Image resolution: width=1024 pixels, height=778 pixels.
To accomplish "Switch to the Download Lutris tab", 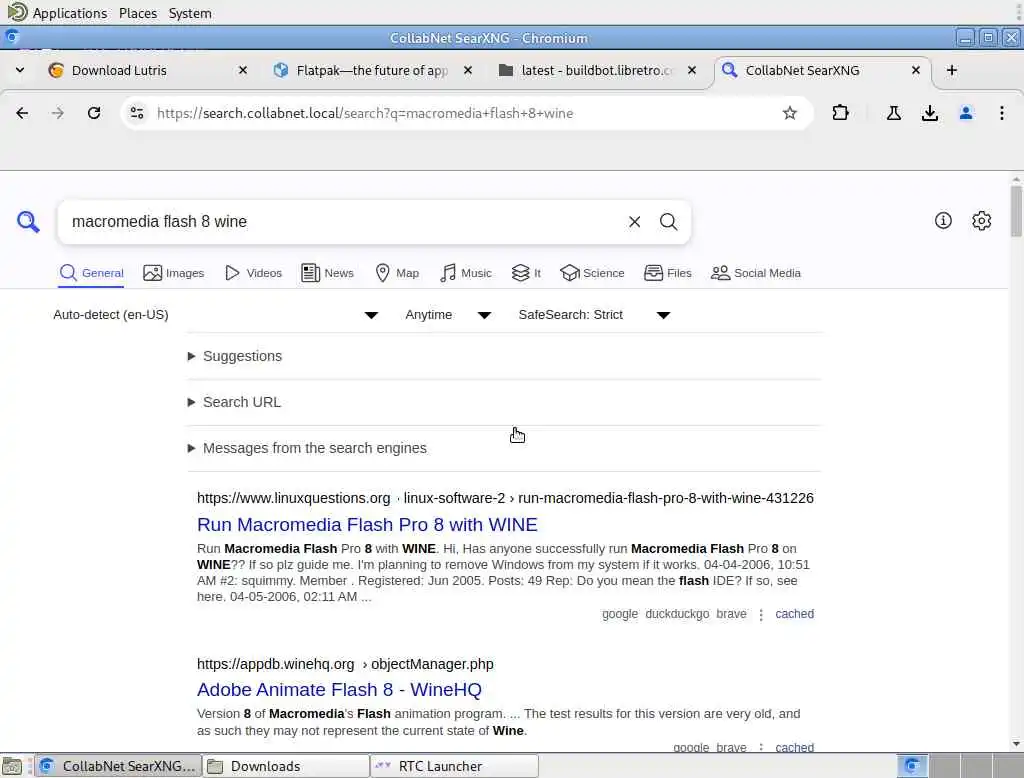I will tap(149, 70).
